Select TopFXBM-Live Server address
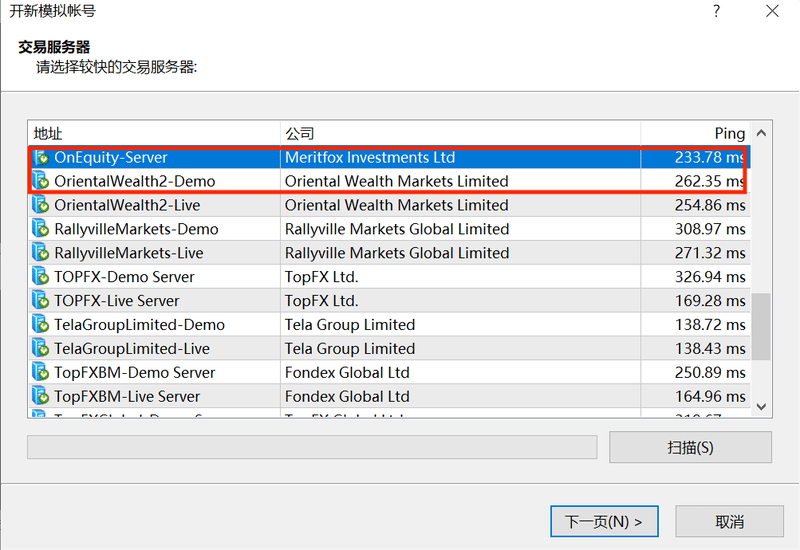Screen dimensions: 800x550 (127, 396)
